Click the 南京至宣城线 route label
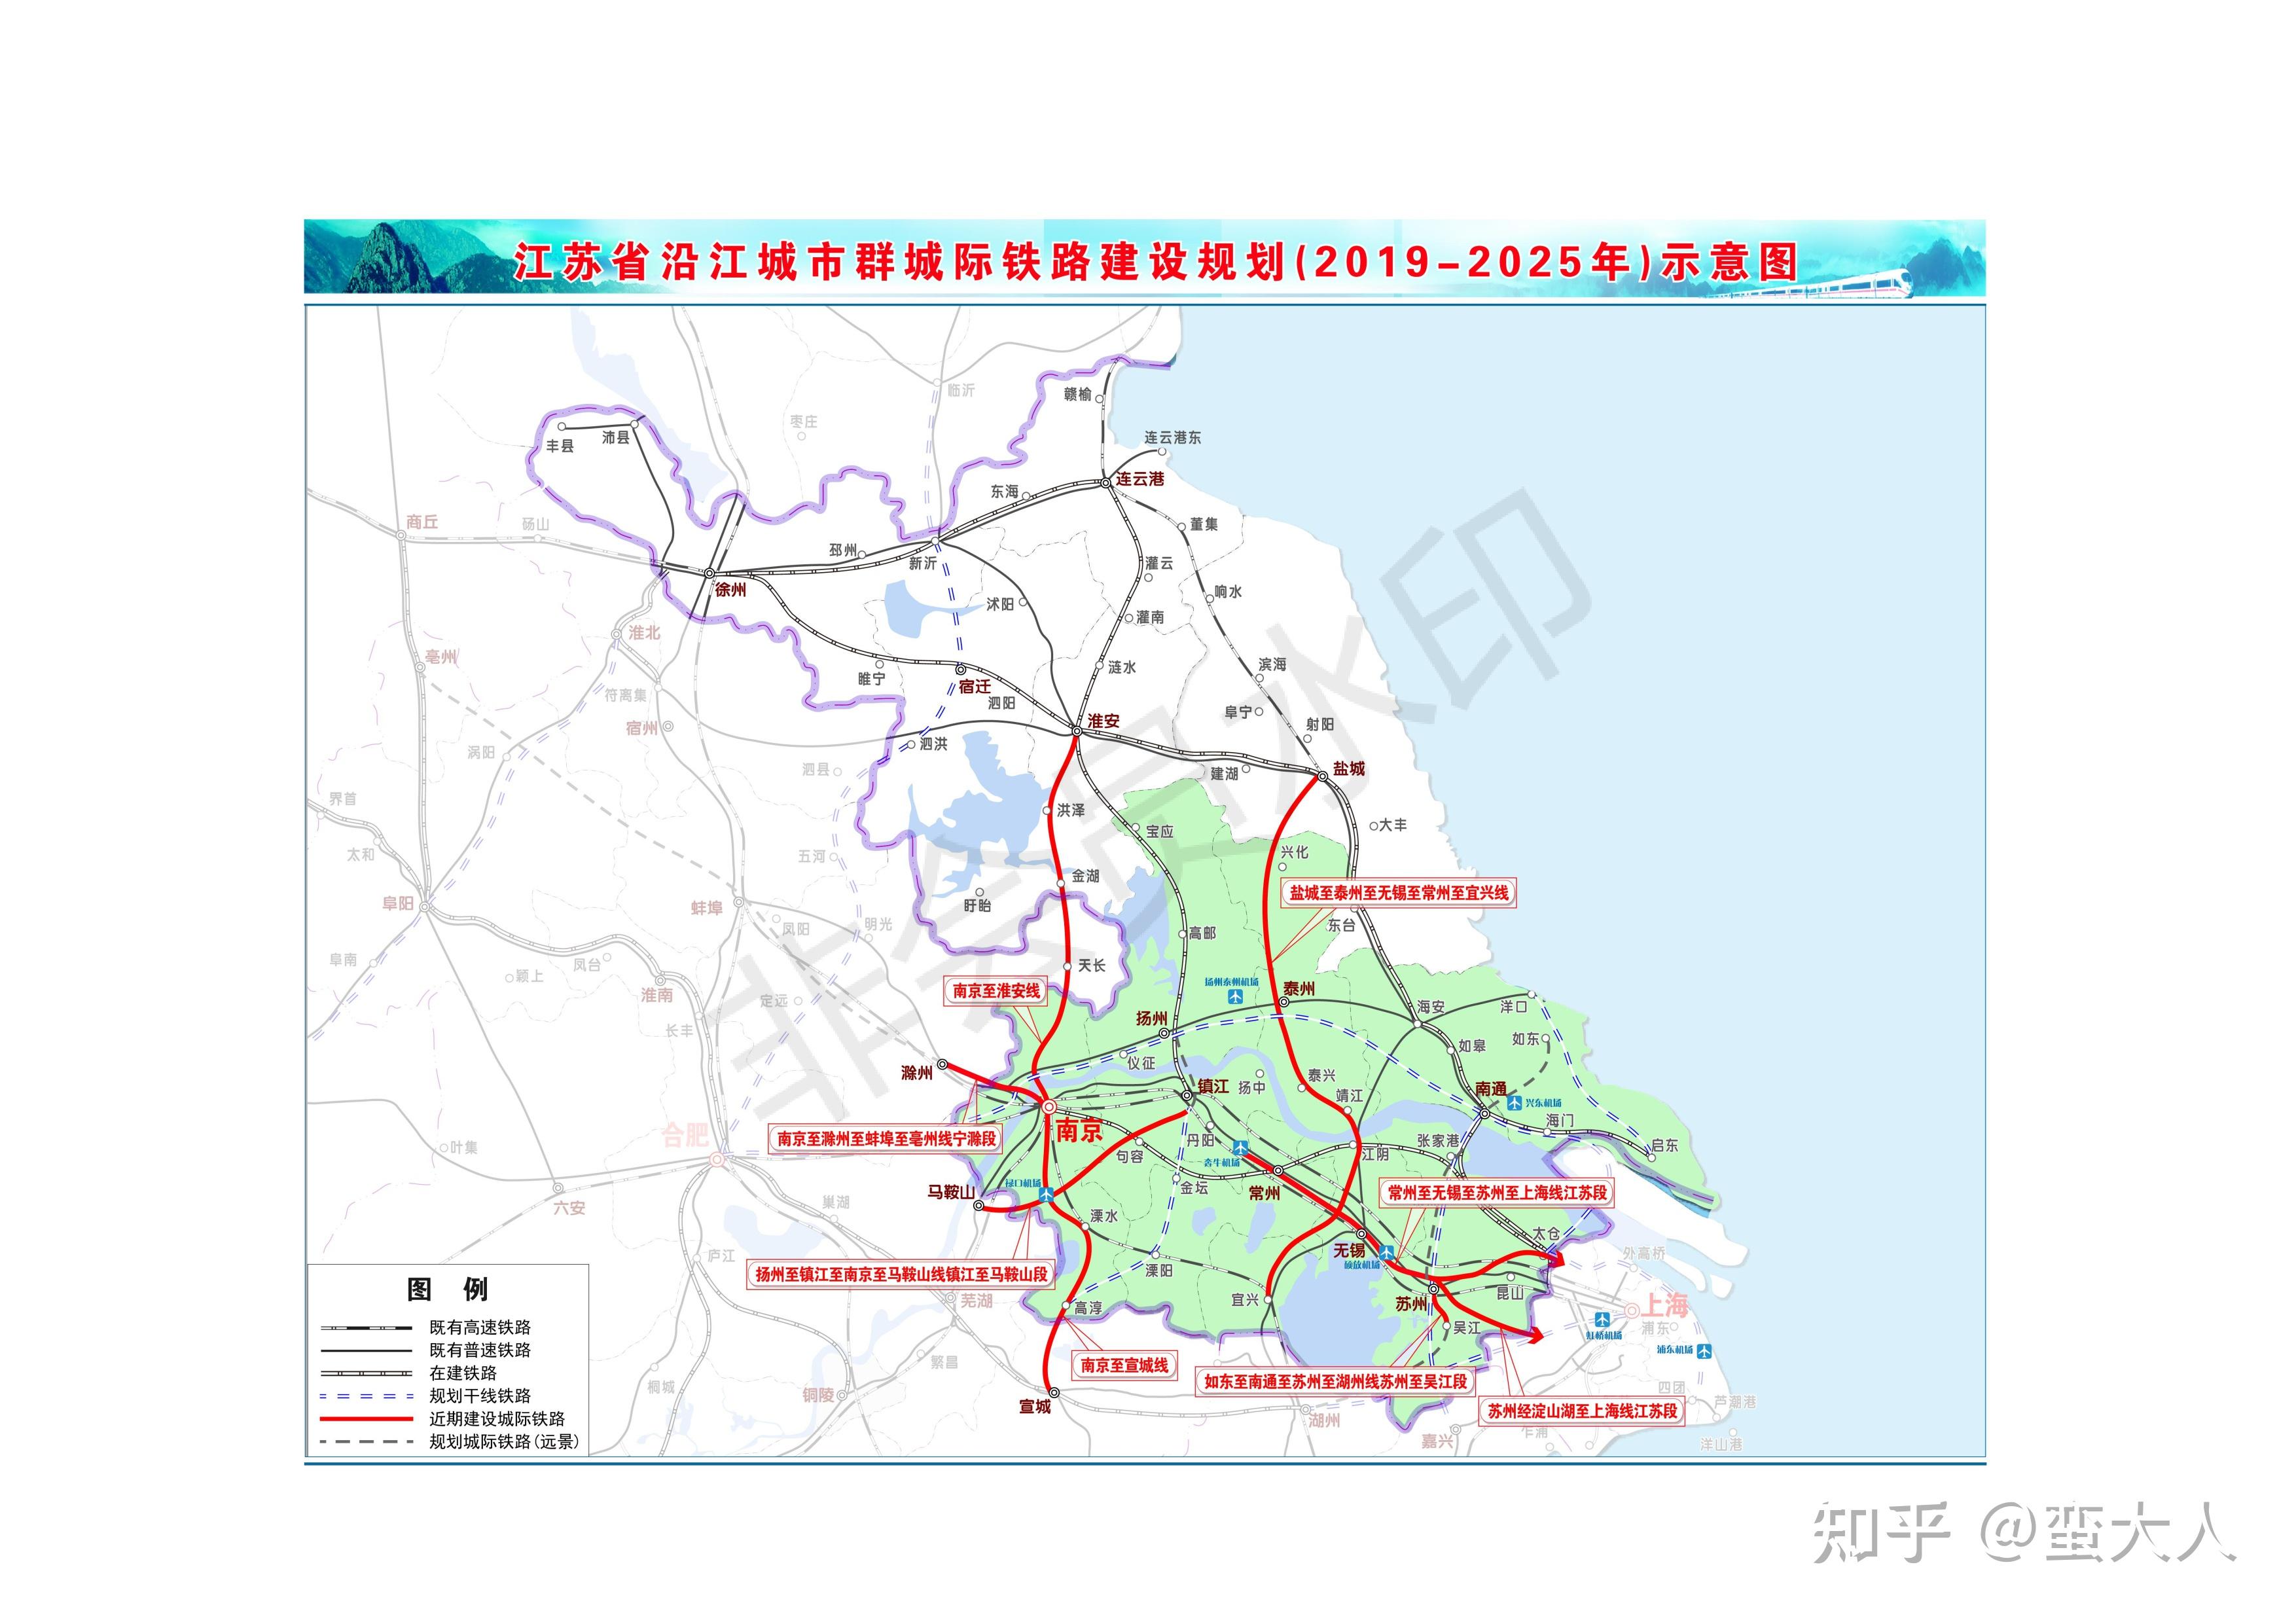 click(x=1124, y=1365)
